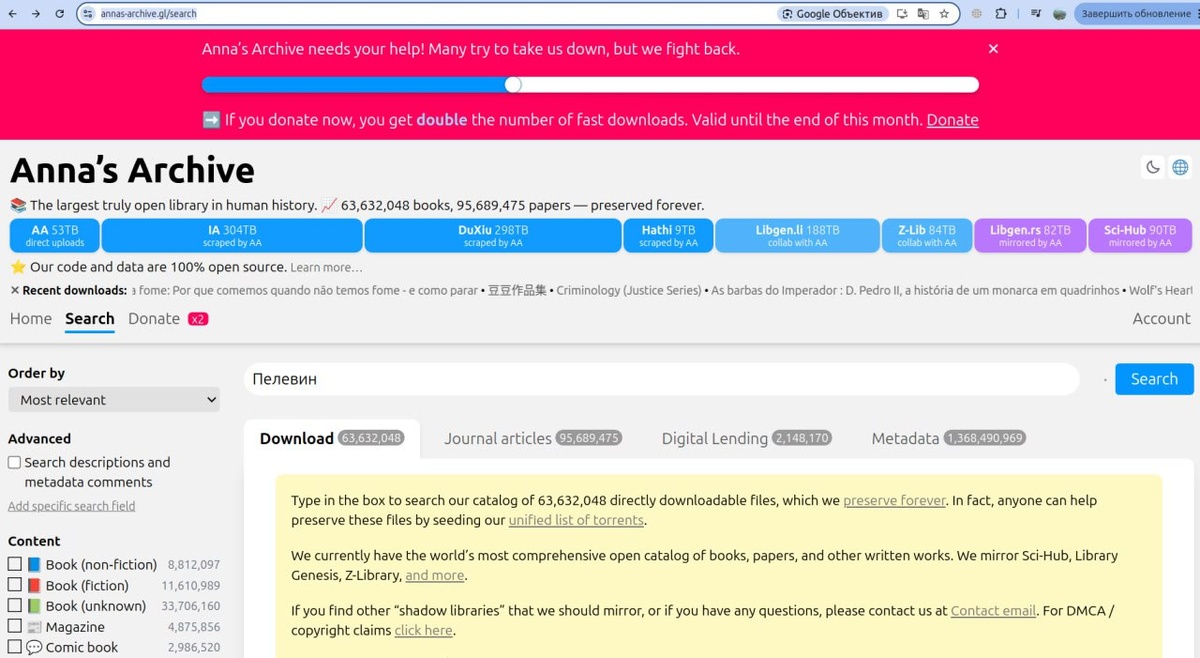Open the browser extensions puzzle icon

coord(1001,14)
